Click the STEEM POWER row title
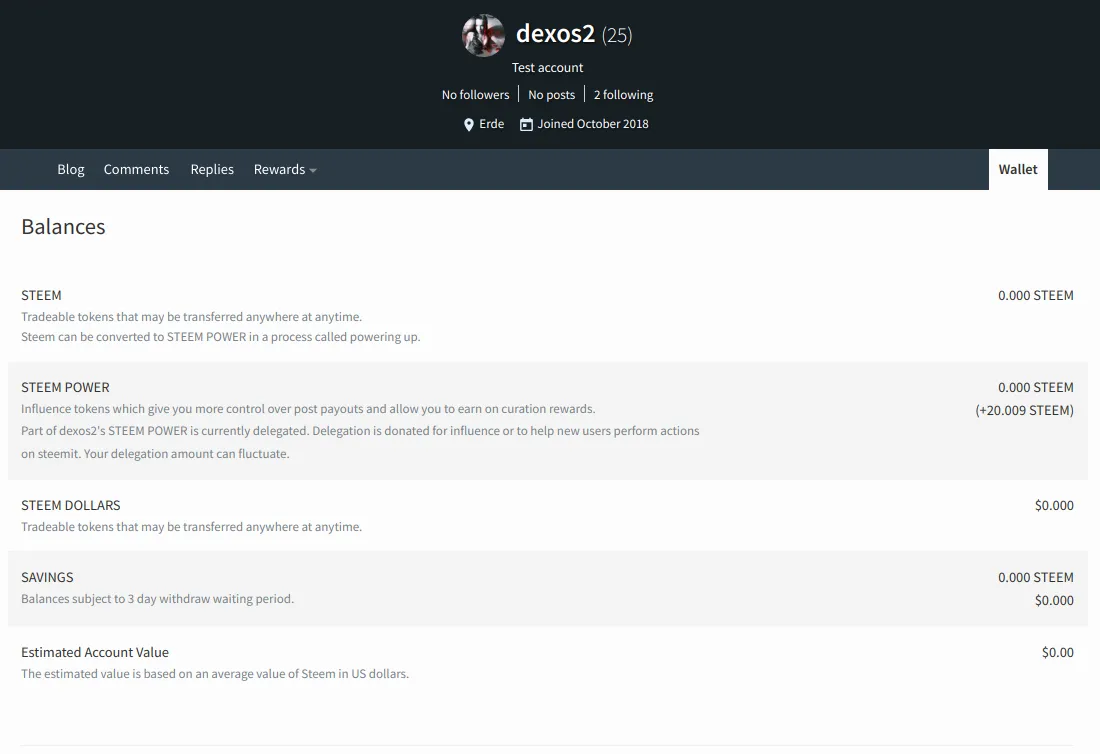Screen dimensions: 1100x754 pyautogui.click(x=65, y=387)
